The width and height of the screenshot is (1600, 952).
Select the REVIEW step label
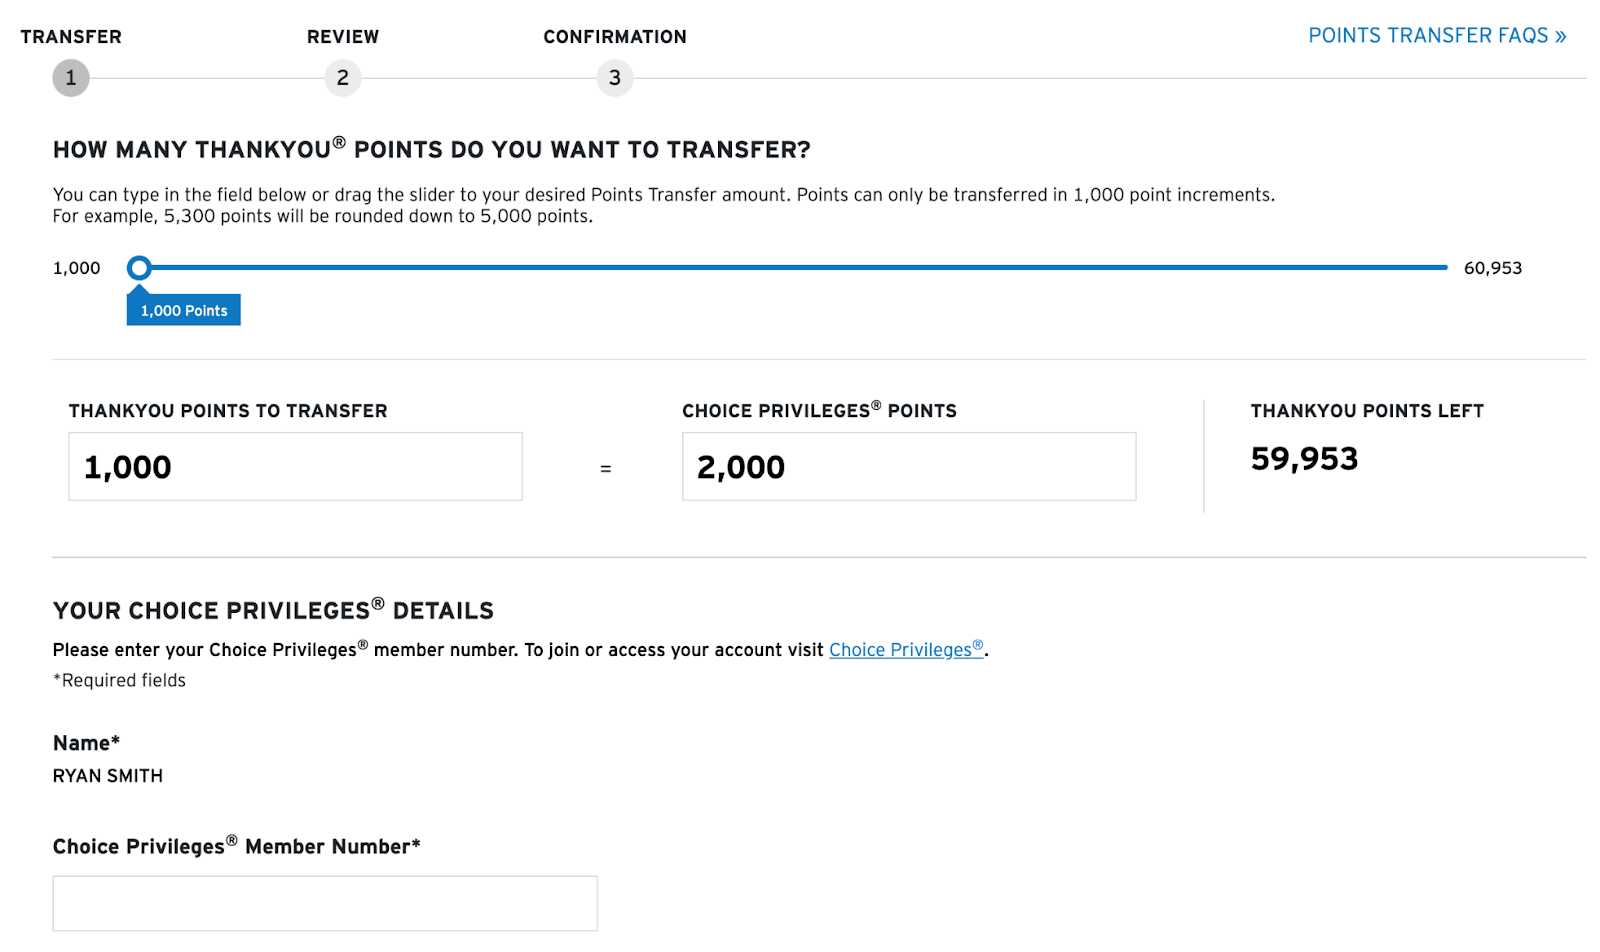pos(343,37)
